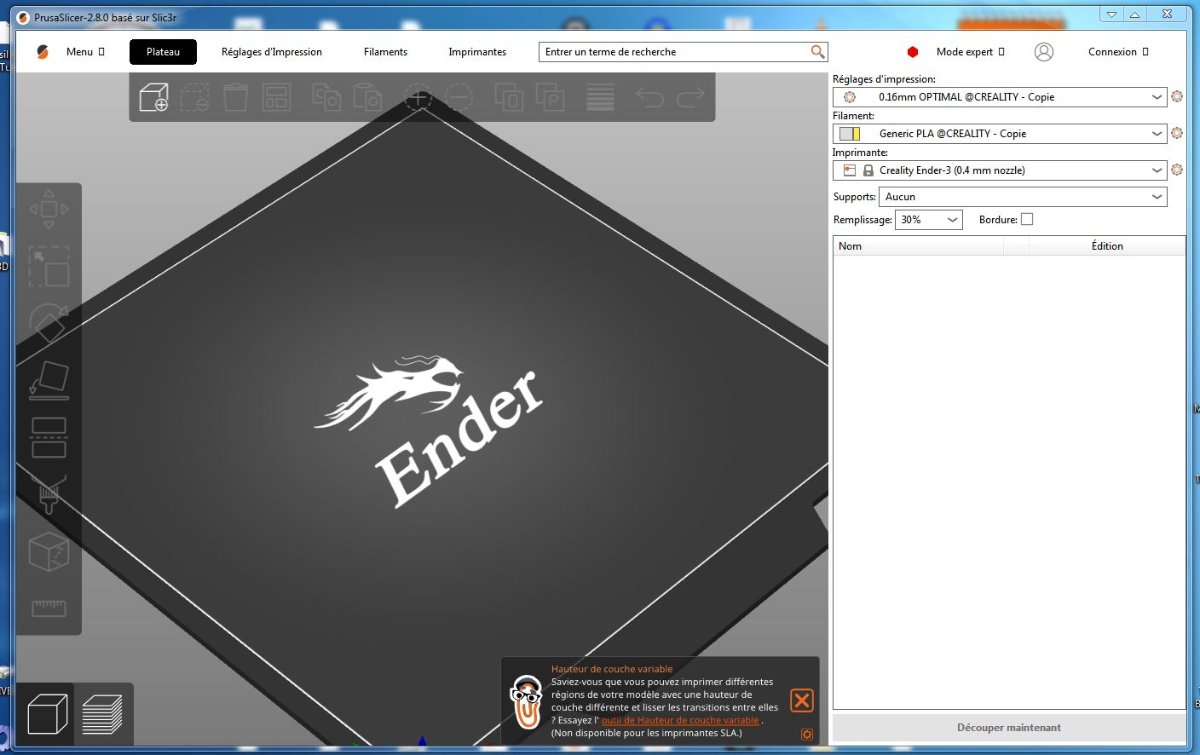The image size is (1200, 755).
Task: Click the user account avatar icon
Action: click(1044, 52)
